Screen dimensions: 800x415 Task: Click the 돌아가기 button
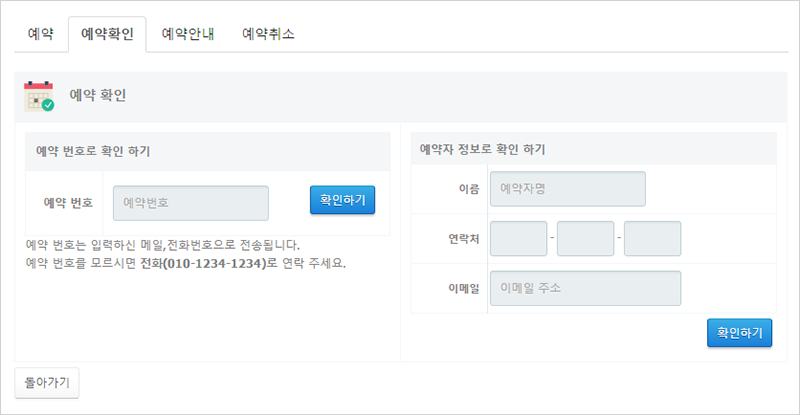click(47, 383)
